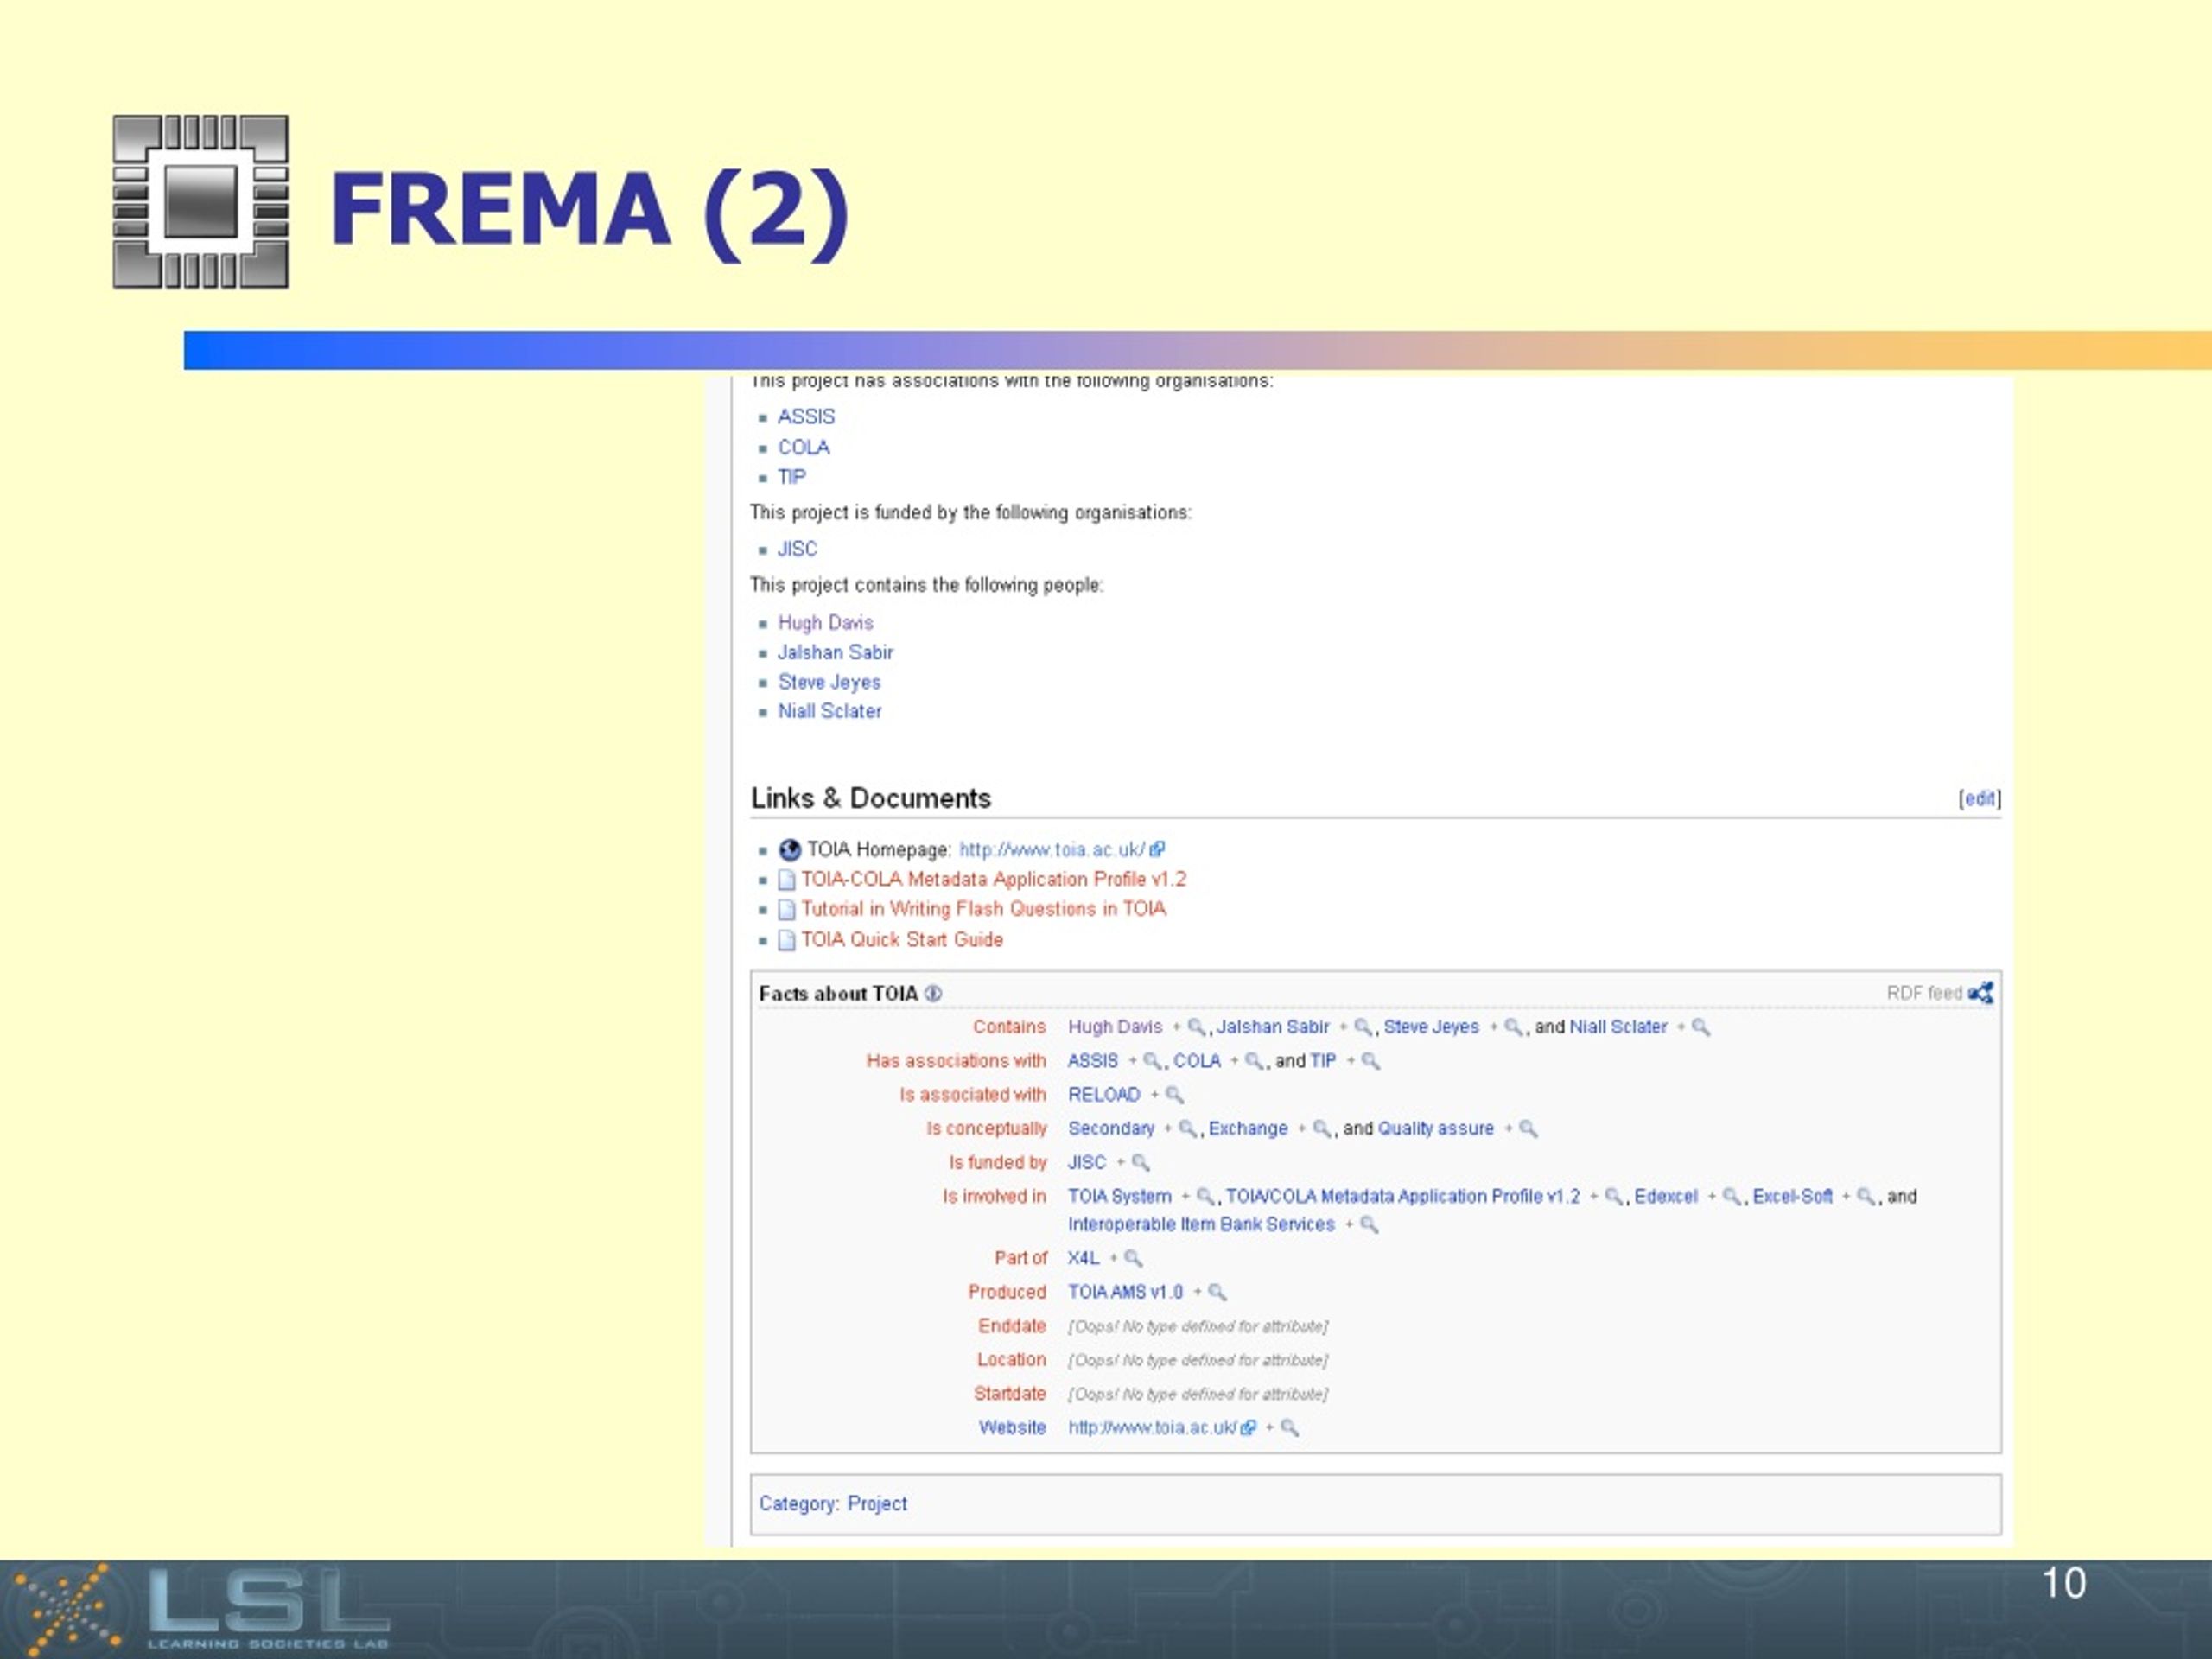
Task: Click the Has associations with property label
Action: [x=956, y=1061]
